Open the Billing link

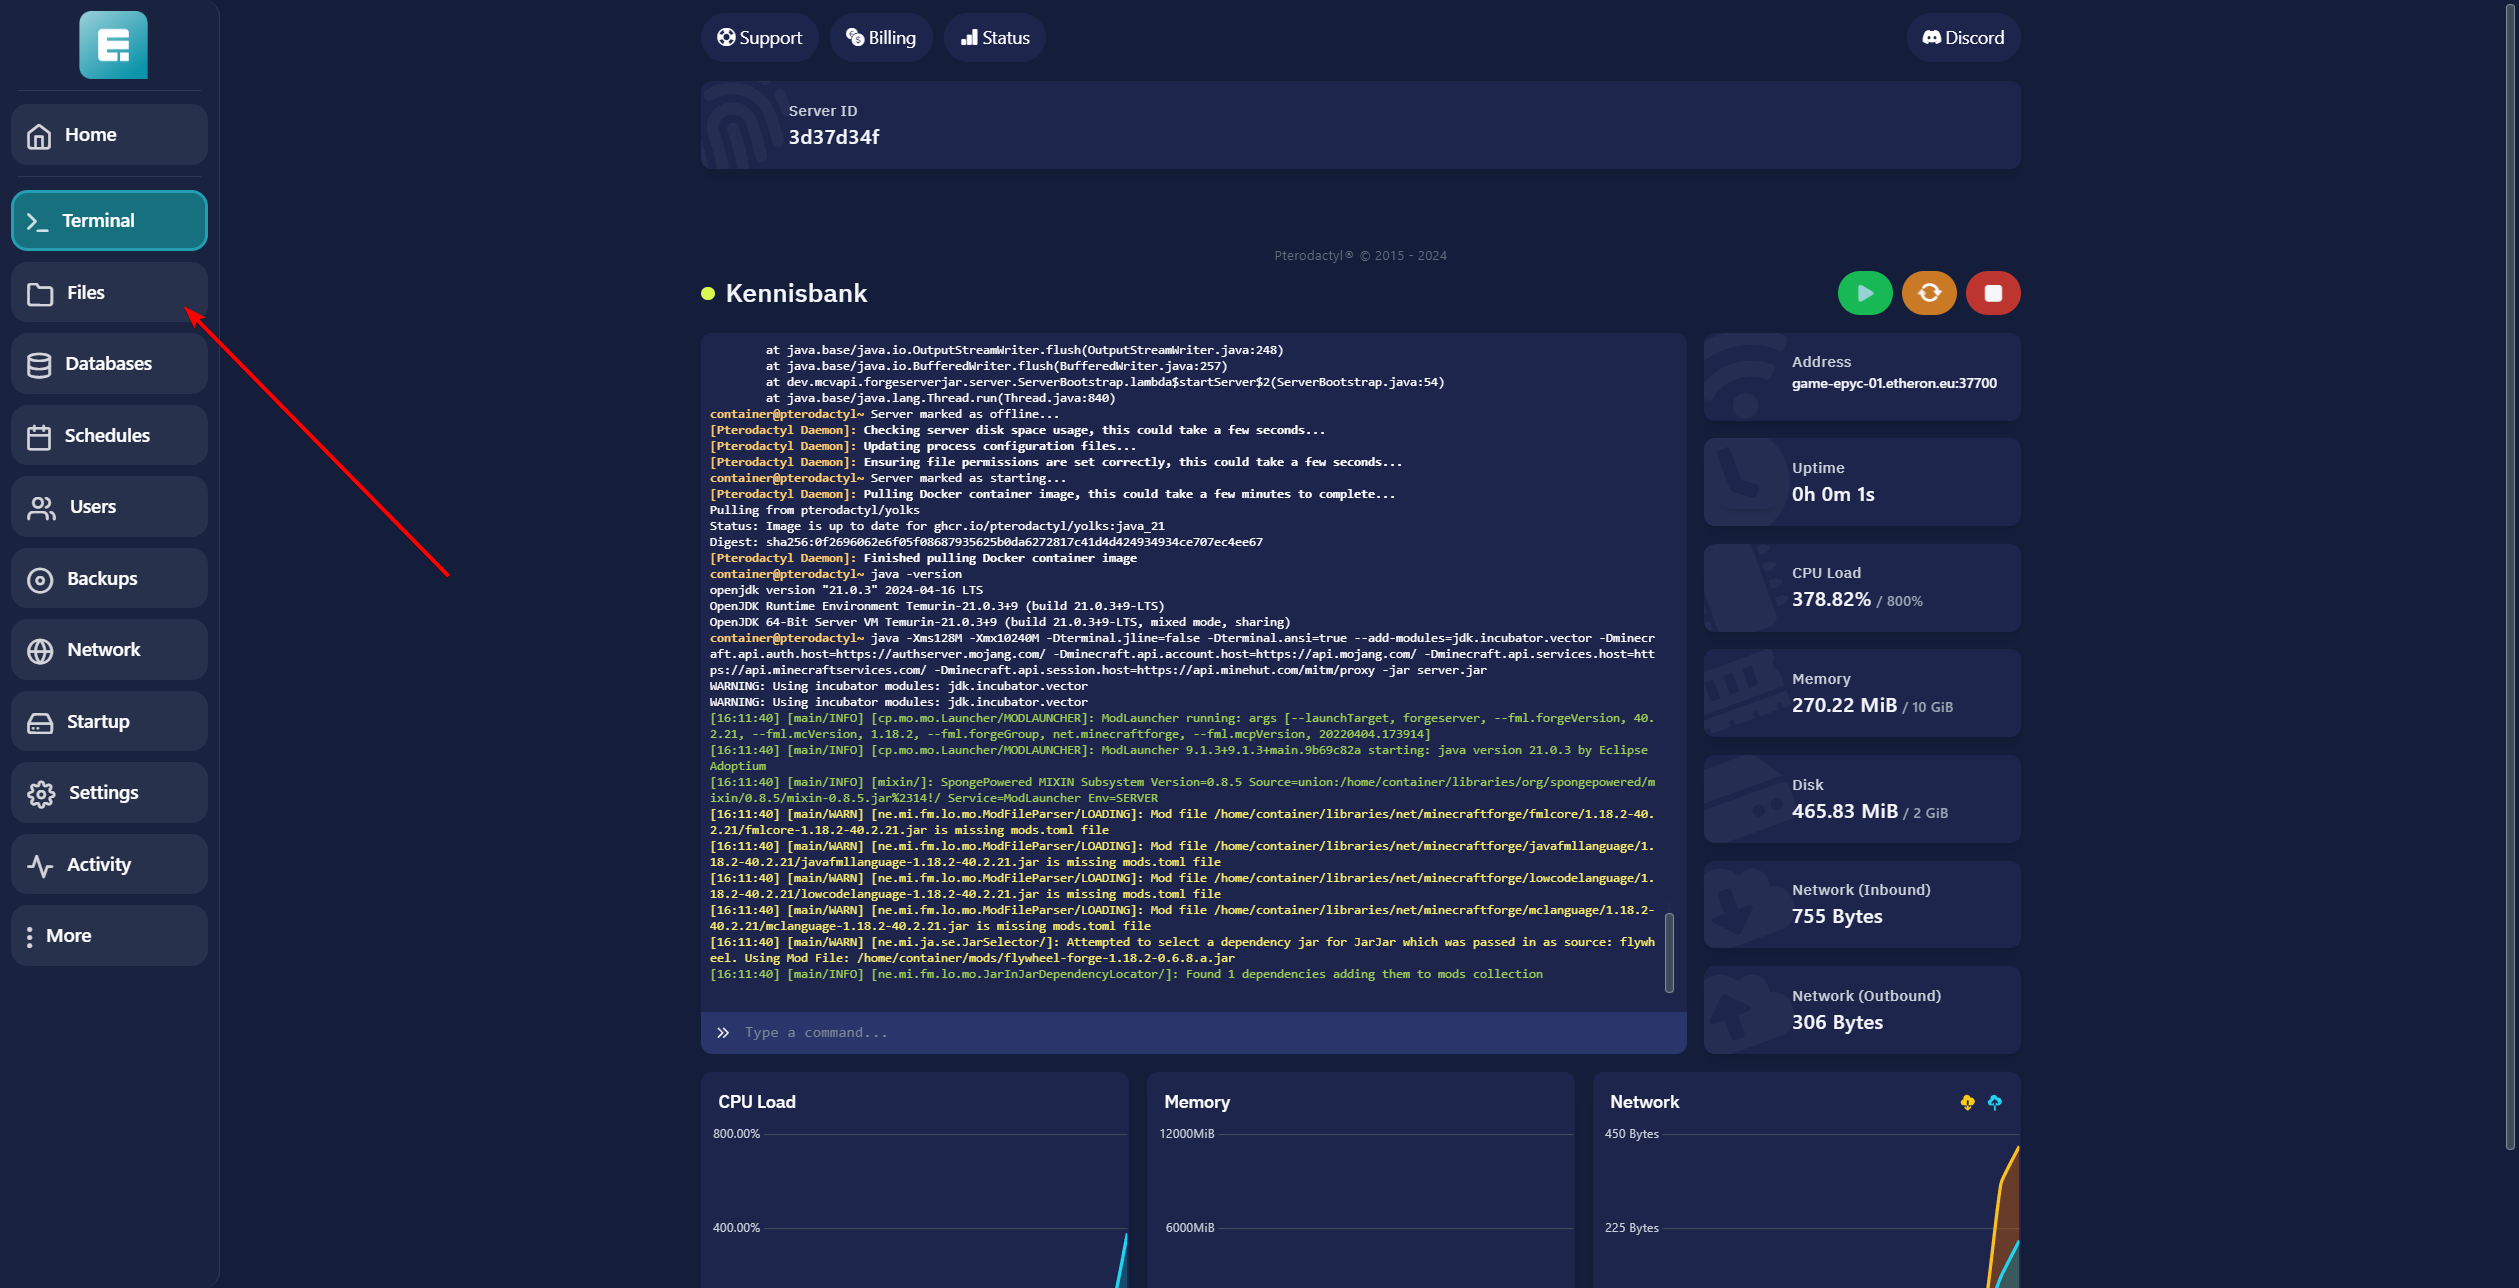[880, 38]
